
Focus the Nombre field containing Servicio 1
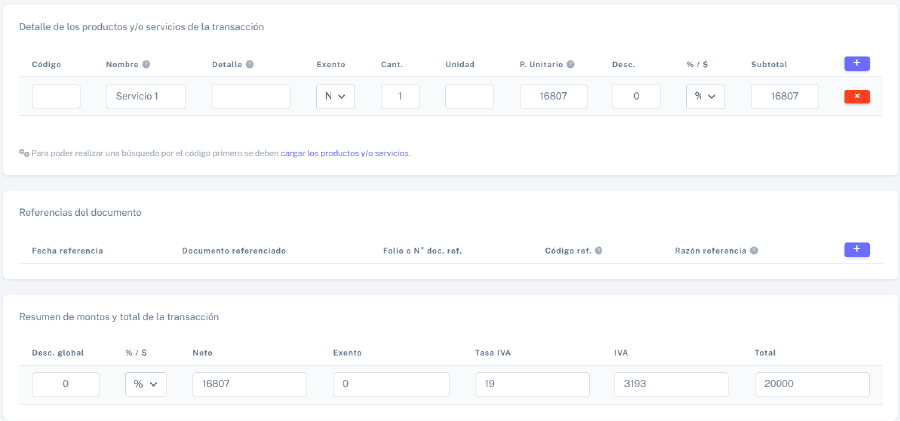point(146,97)
